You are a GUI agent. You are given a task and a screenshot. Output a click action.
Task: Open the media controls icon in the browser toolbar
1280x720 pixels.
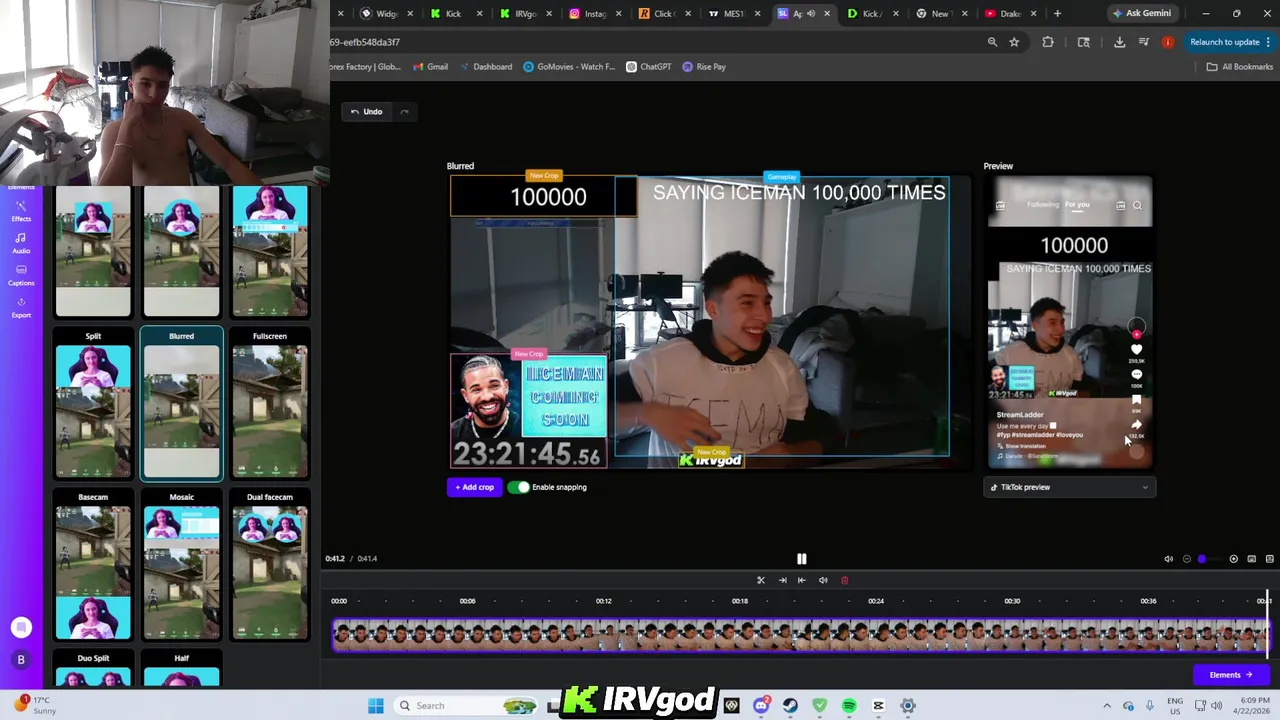coord(1143,42)
